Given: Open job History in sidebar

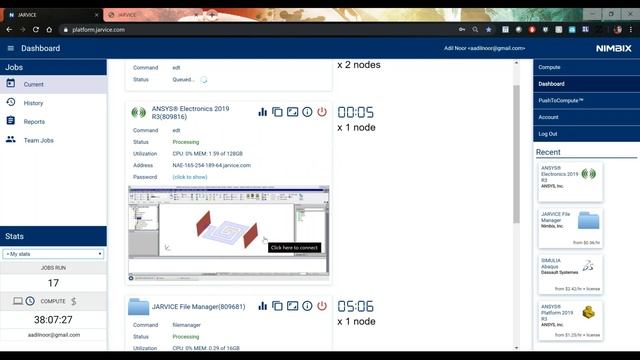Looking at the screenshot, I should coord(53,103).
